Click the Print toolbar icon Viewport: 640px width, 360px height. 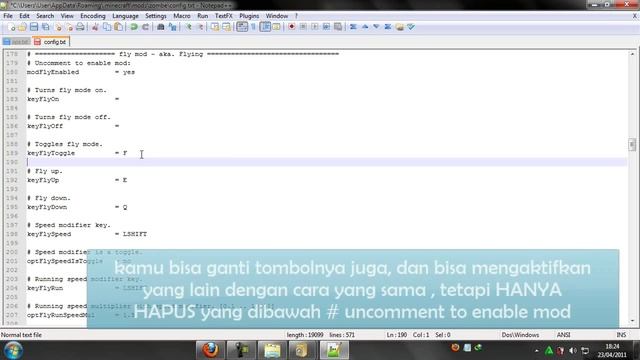(80, 27)
